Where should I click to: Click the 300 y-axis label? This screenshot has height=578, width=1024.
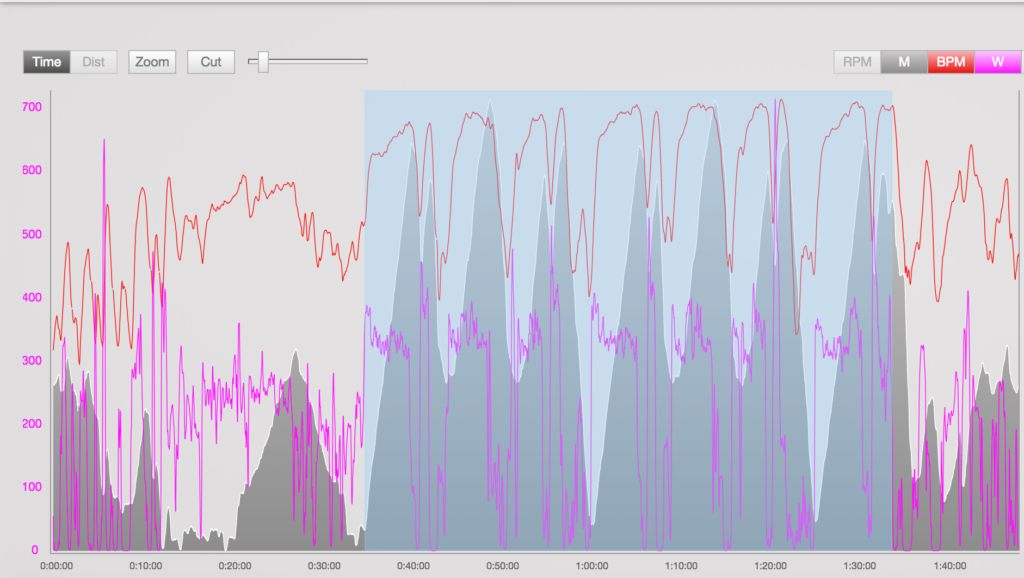pos(31,361)
